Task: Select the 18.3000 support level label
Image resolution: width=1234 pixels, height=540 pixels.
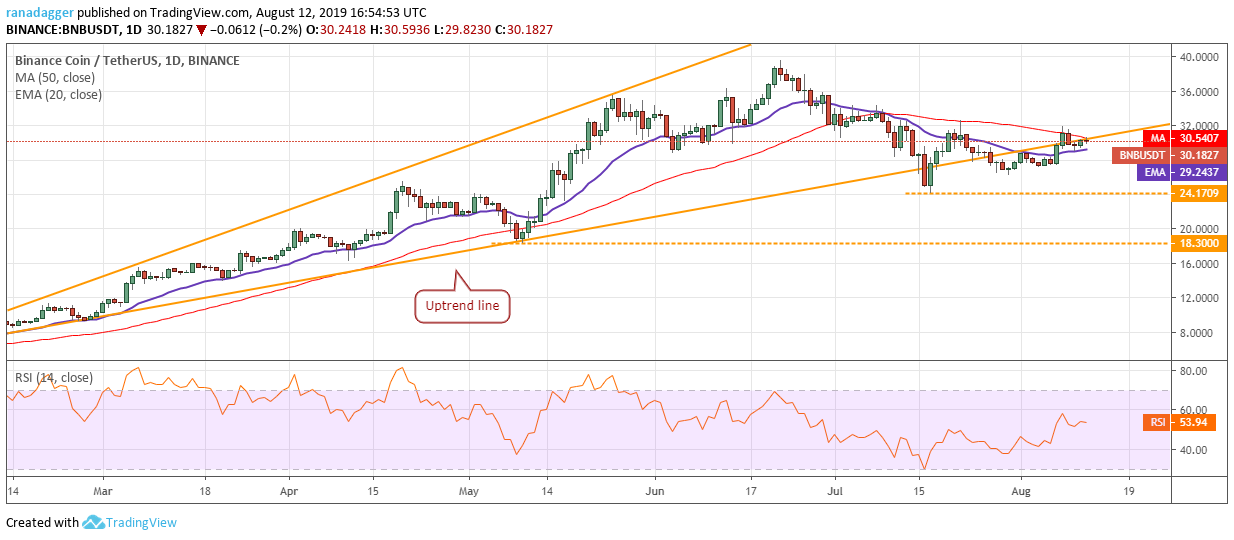Action: click(x=1198, y=243)
